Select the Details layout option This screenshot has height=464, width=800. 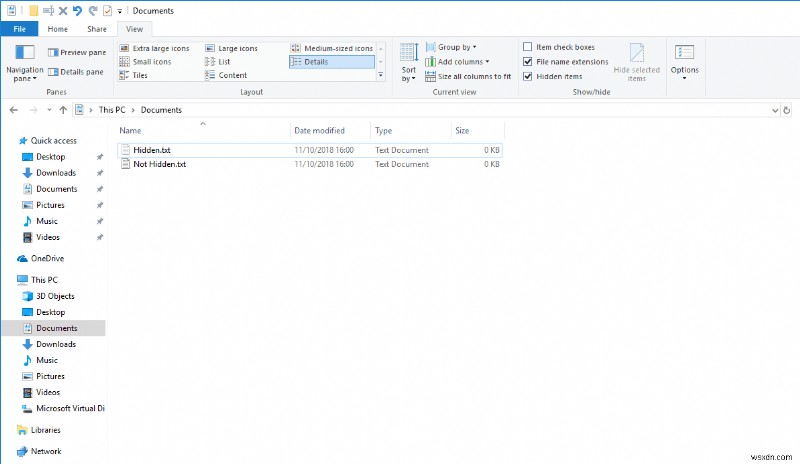pyautogui.click(x=332, y=62)
